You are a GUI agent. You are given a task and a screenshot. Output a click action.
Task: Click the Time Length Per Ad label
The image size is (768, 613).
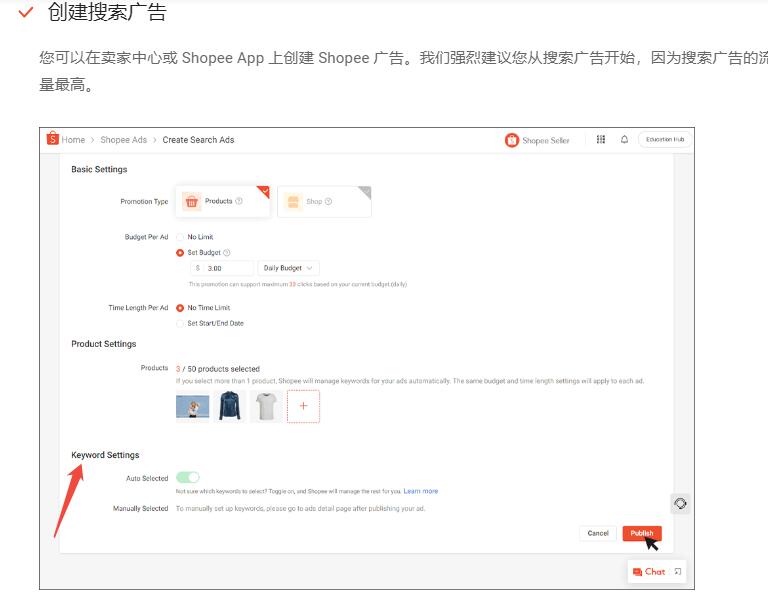point(138,308)
